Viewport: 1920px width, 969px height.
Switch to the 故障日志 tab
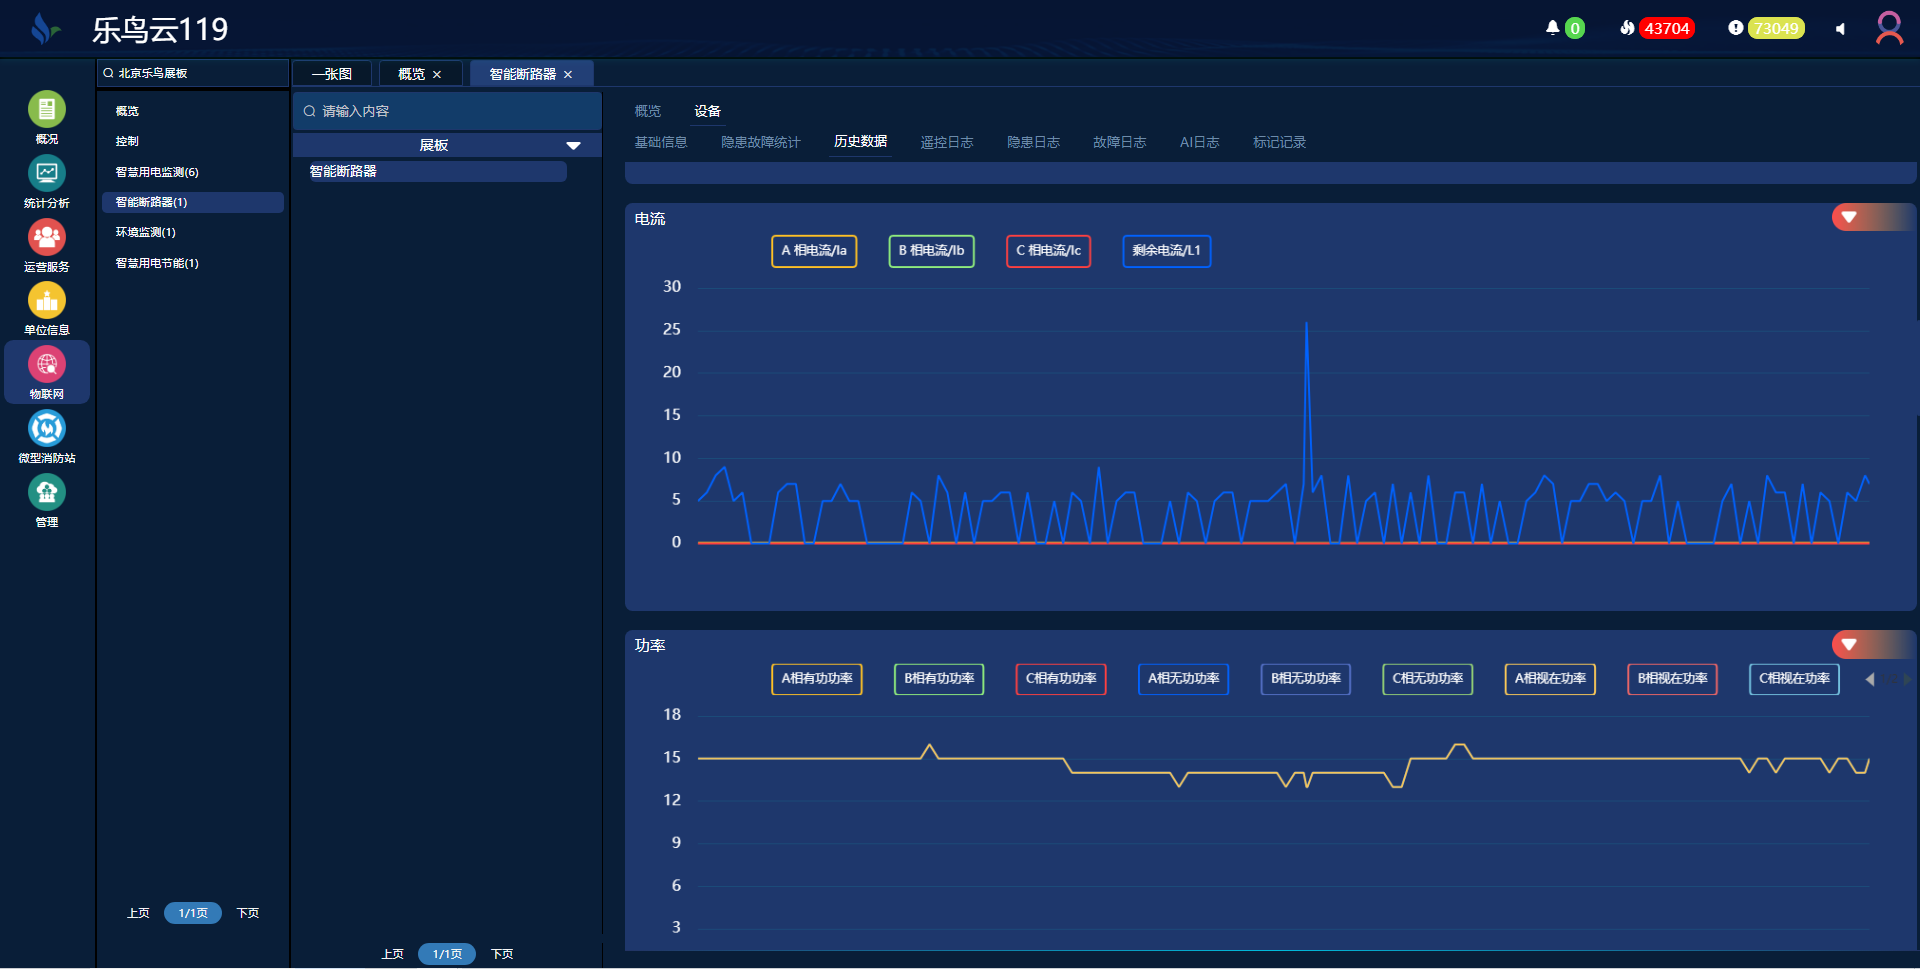pyautogui.click(x=1119, y=142)
